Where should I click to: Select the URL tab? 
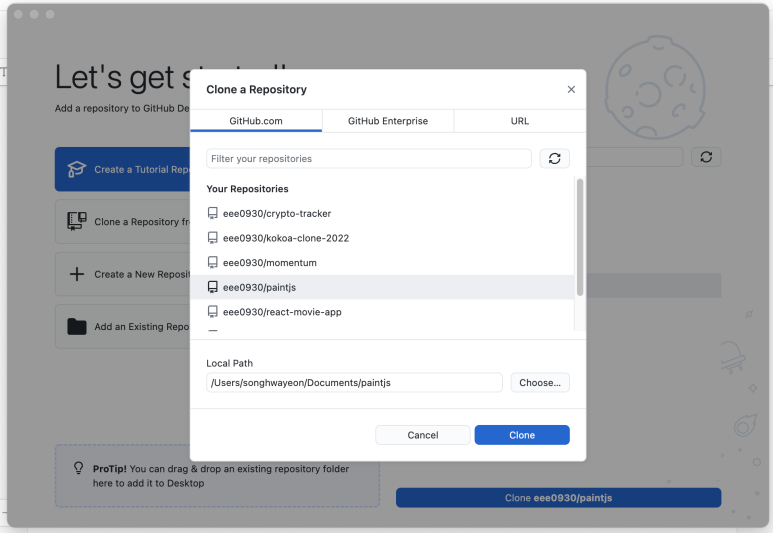pyautogui.click(x=520, y=121)
